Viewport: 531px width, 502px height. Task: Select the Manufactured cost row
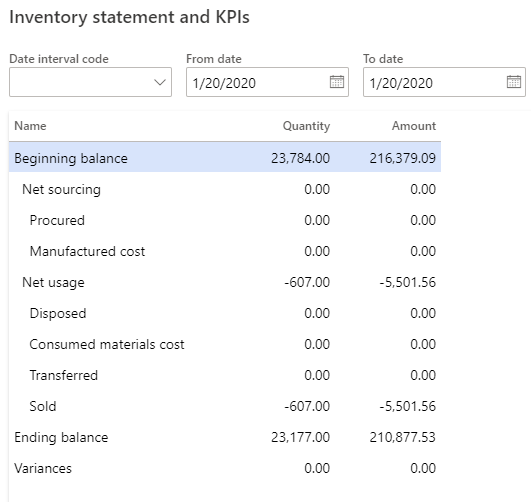click(225, 251)
